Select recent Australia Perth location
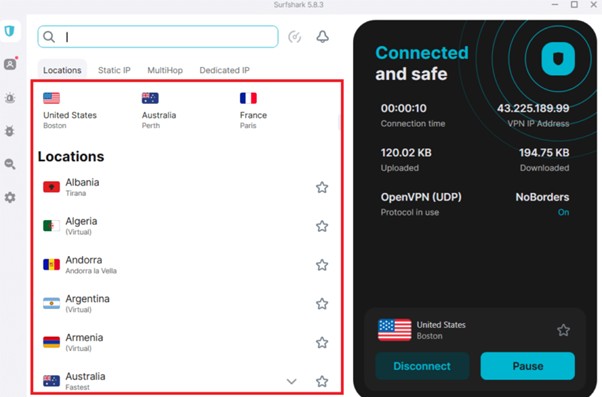 click(159, 111)
